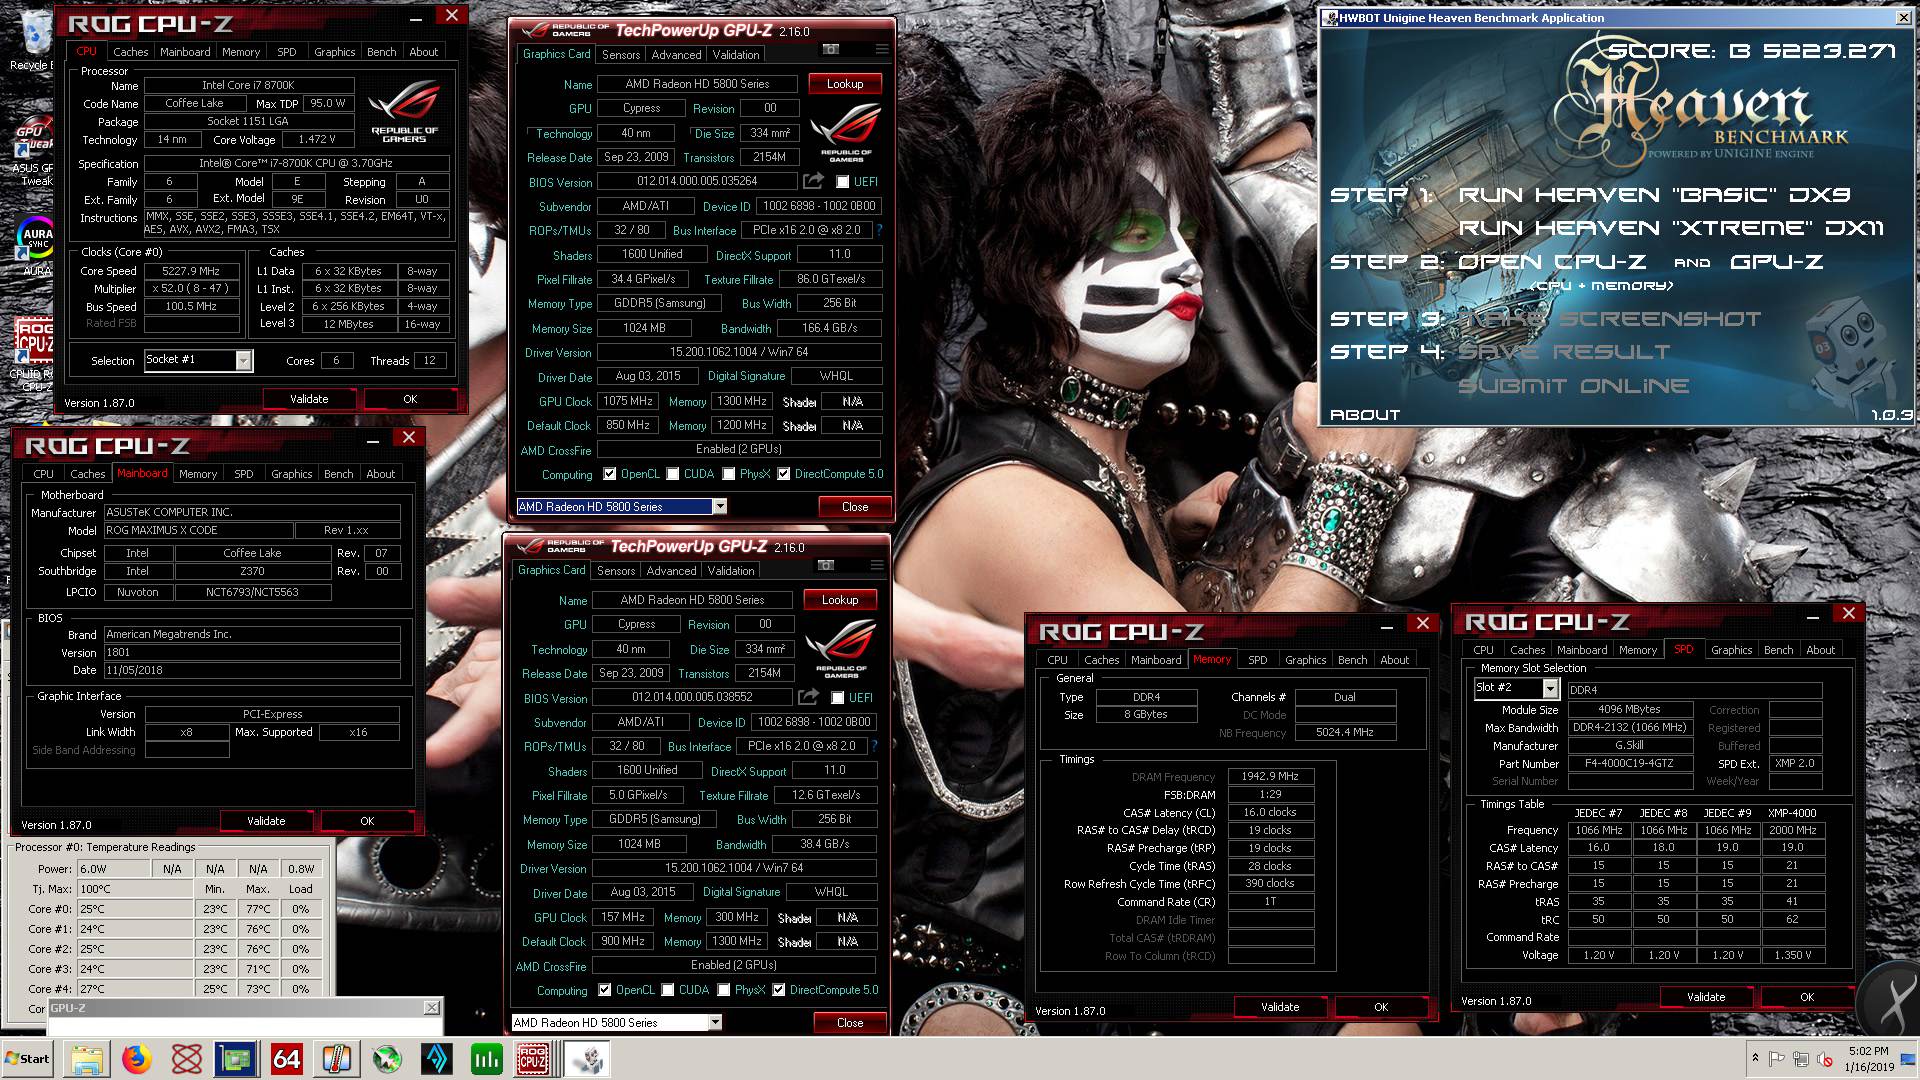The image size is (1920, 1080).
Task: Click the BIOS export icon in bottom GPU-Z
Action: 808,697
